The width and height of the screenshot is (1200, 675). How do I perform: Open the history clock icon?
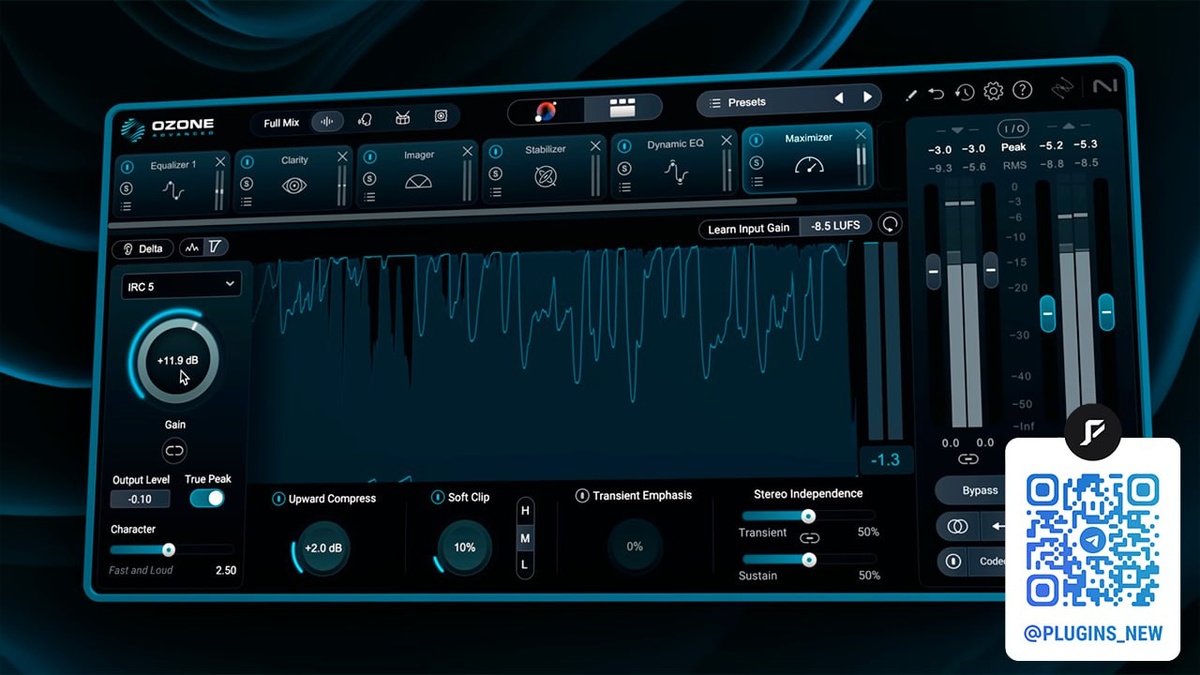(x=964, y=92)
